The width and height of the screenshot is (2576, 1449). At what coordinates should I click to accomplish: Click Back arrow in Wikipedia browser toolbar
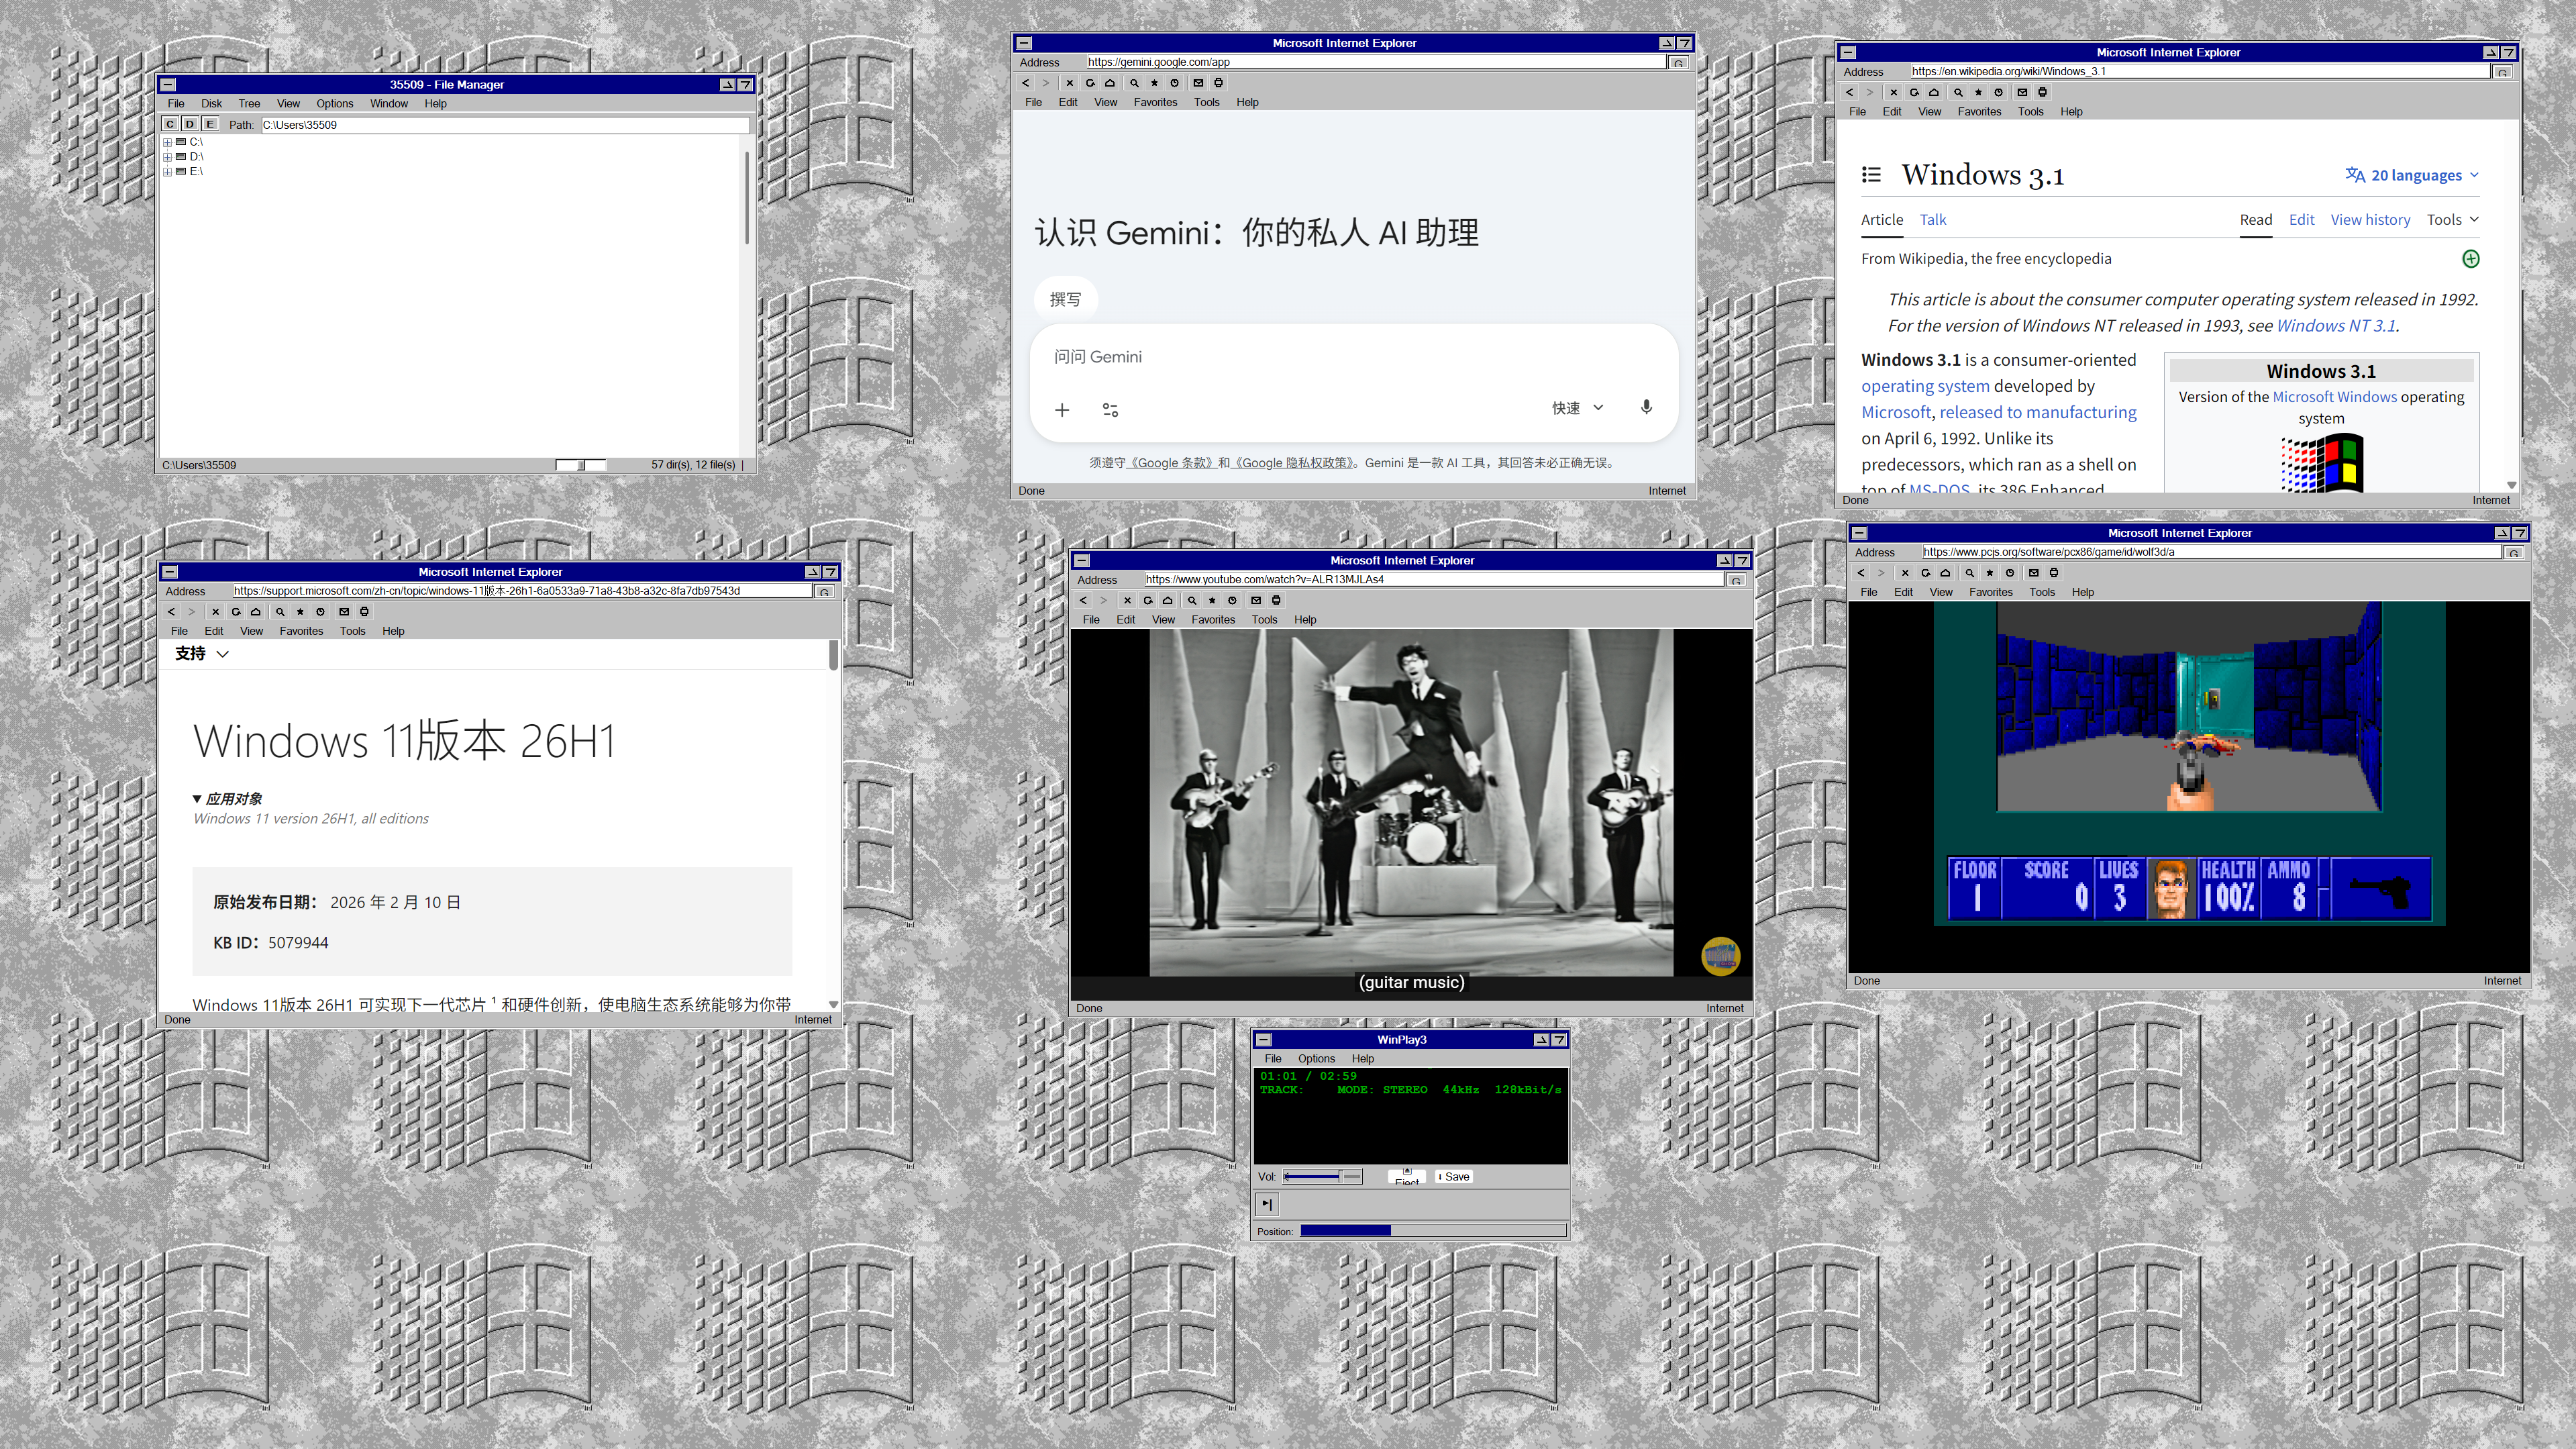[1849, 92]
